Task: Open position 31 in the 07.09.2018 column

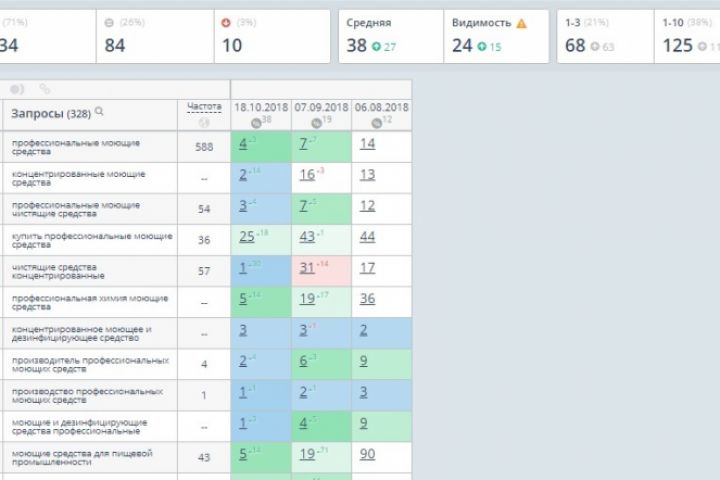Action: point(308,268)
